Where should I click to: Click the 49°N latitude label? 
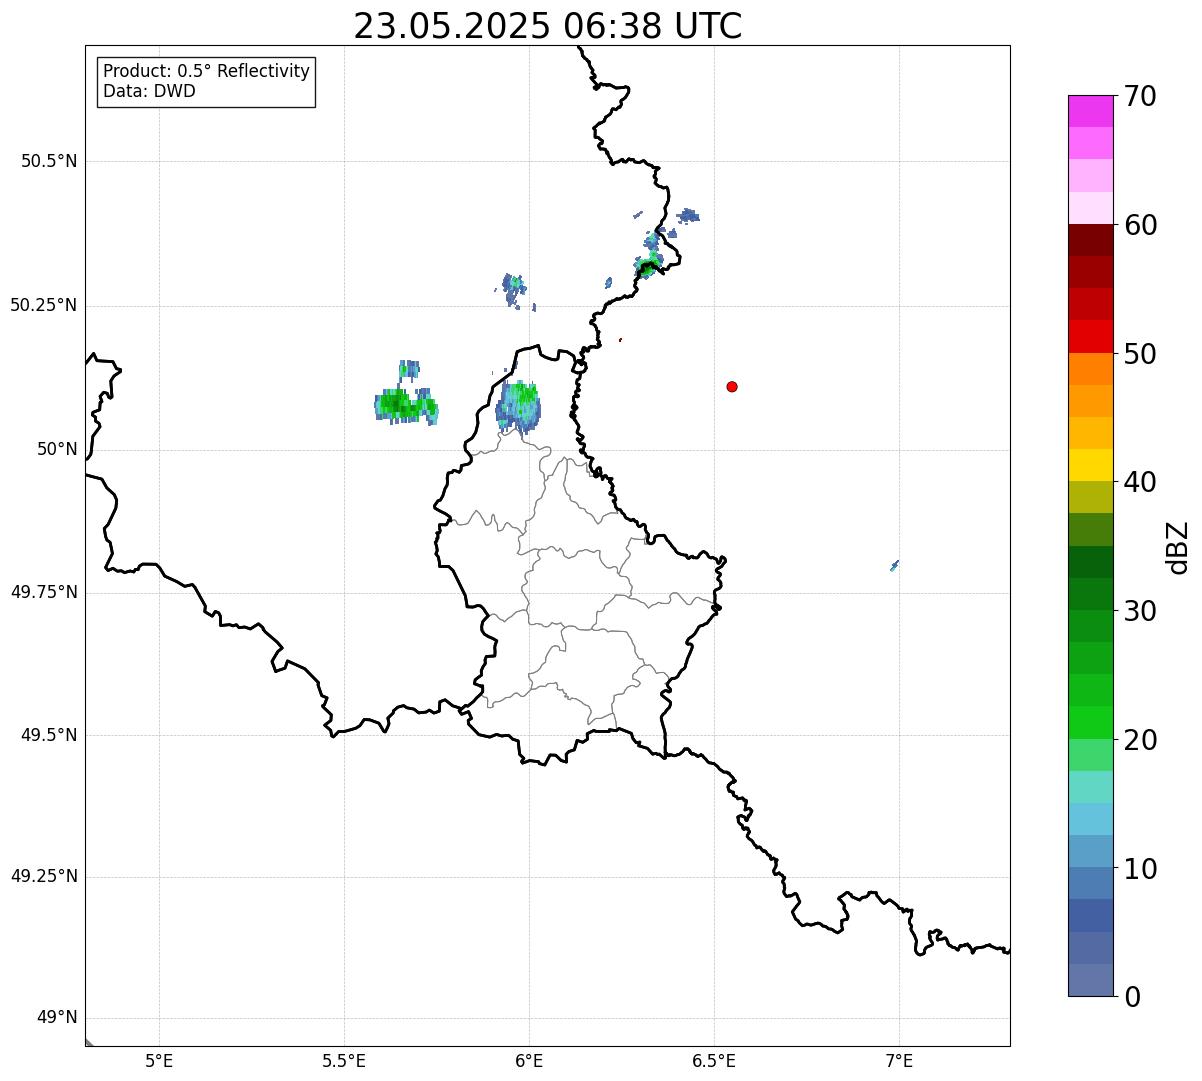pos(57,1018)
